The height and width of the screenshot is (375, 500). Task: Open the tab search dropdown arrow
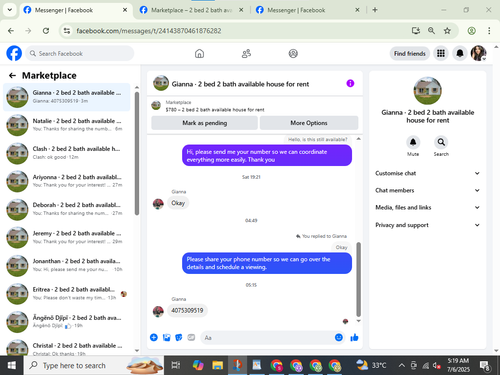click(x=10, y=10)
